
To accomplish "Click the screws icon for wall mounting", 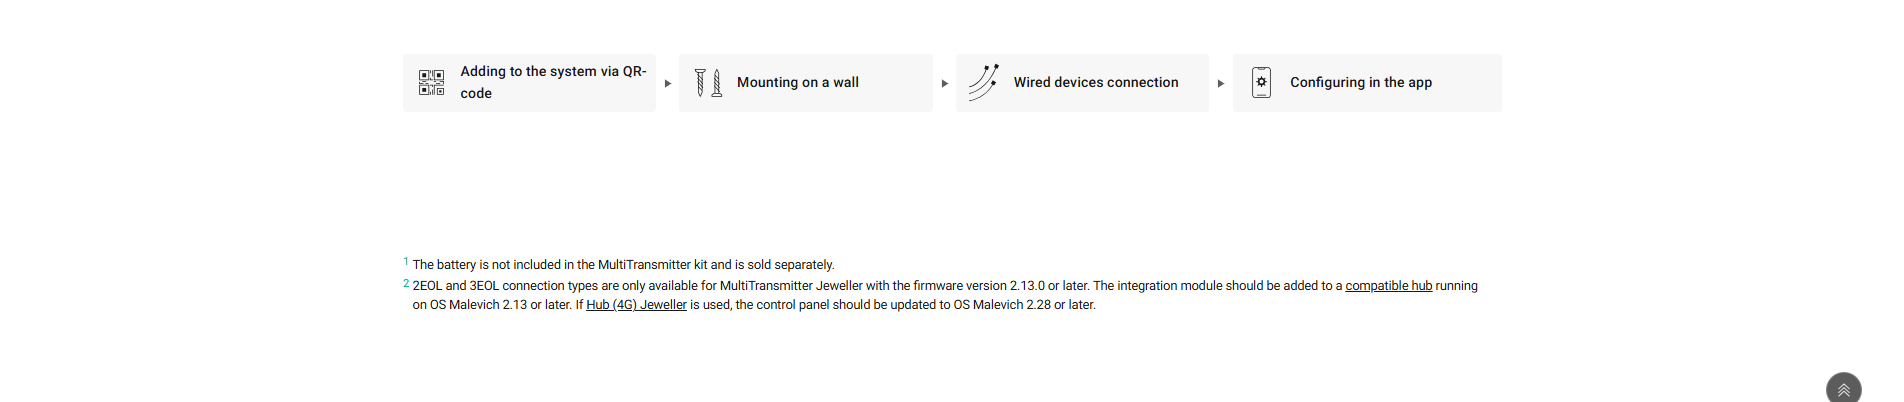I will [708, 83].
